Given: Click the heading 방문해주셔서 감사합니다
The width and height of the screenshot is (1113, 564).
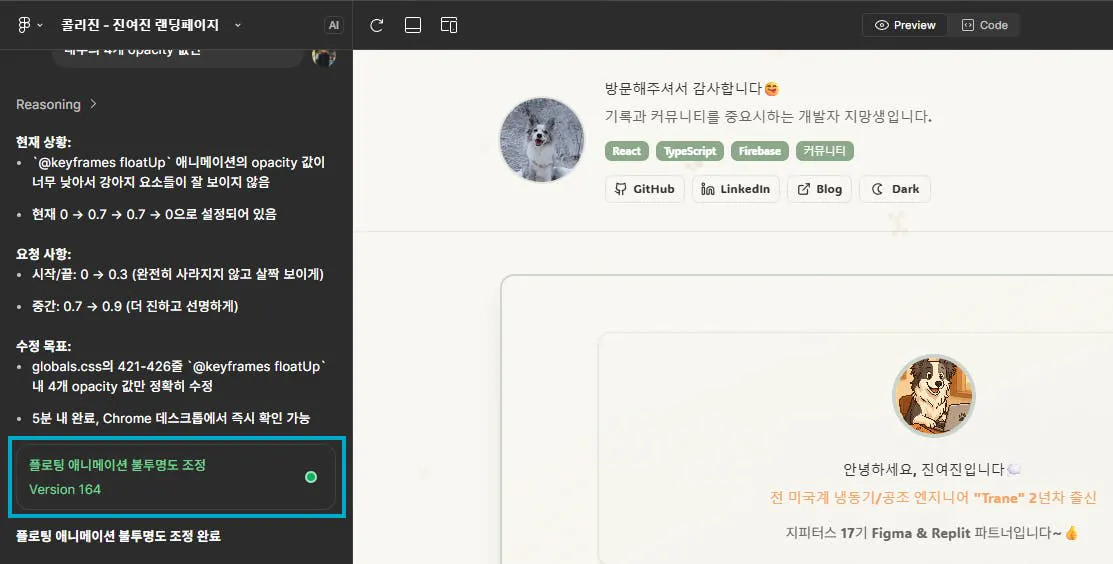Looking at the screenshot, I should (x=692, y=89).
